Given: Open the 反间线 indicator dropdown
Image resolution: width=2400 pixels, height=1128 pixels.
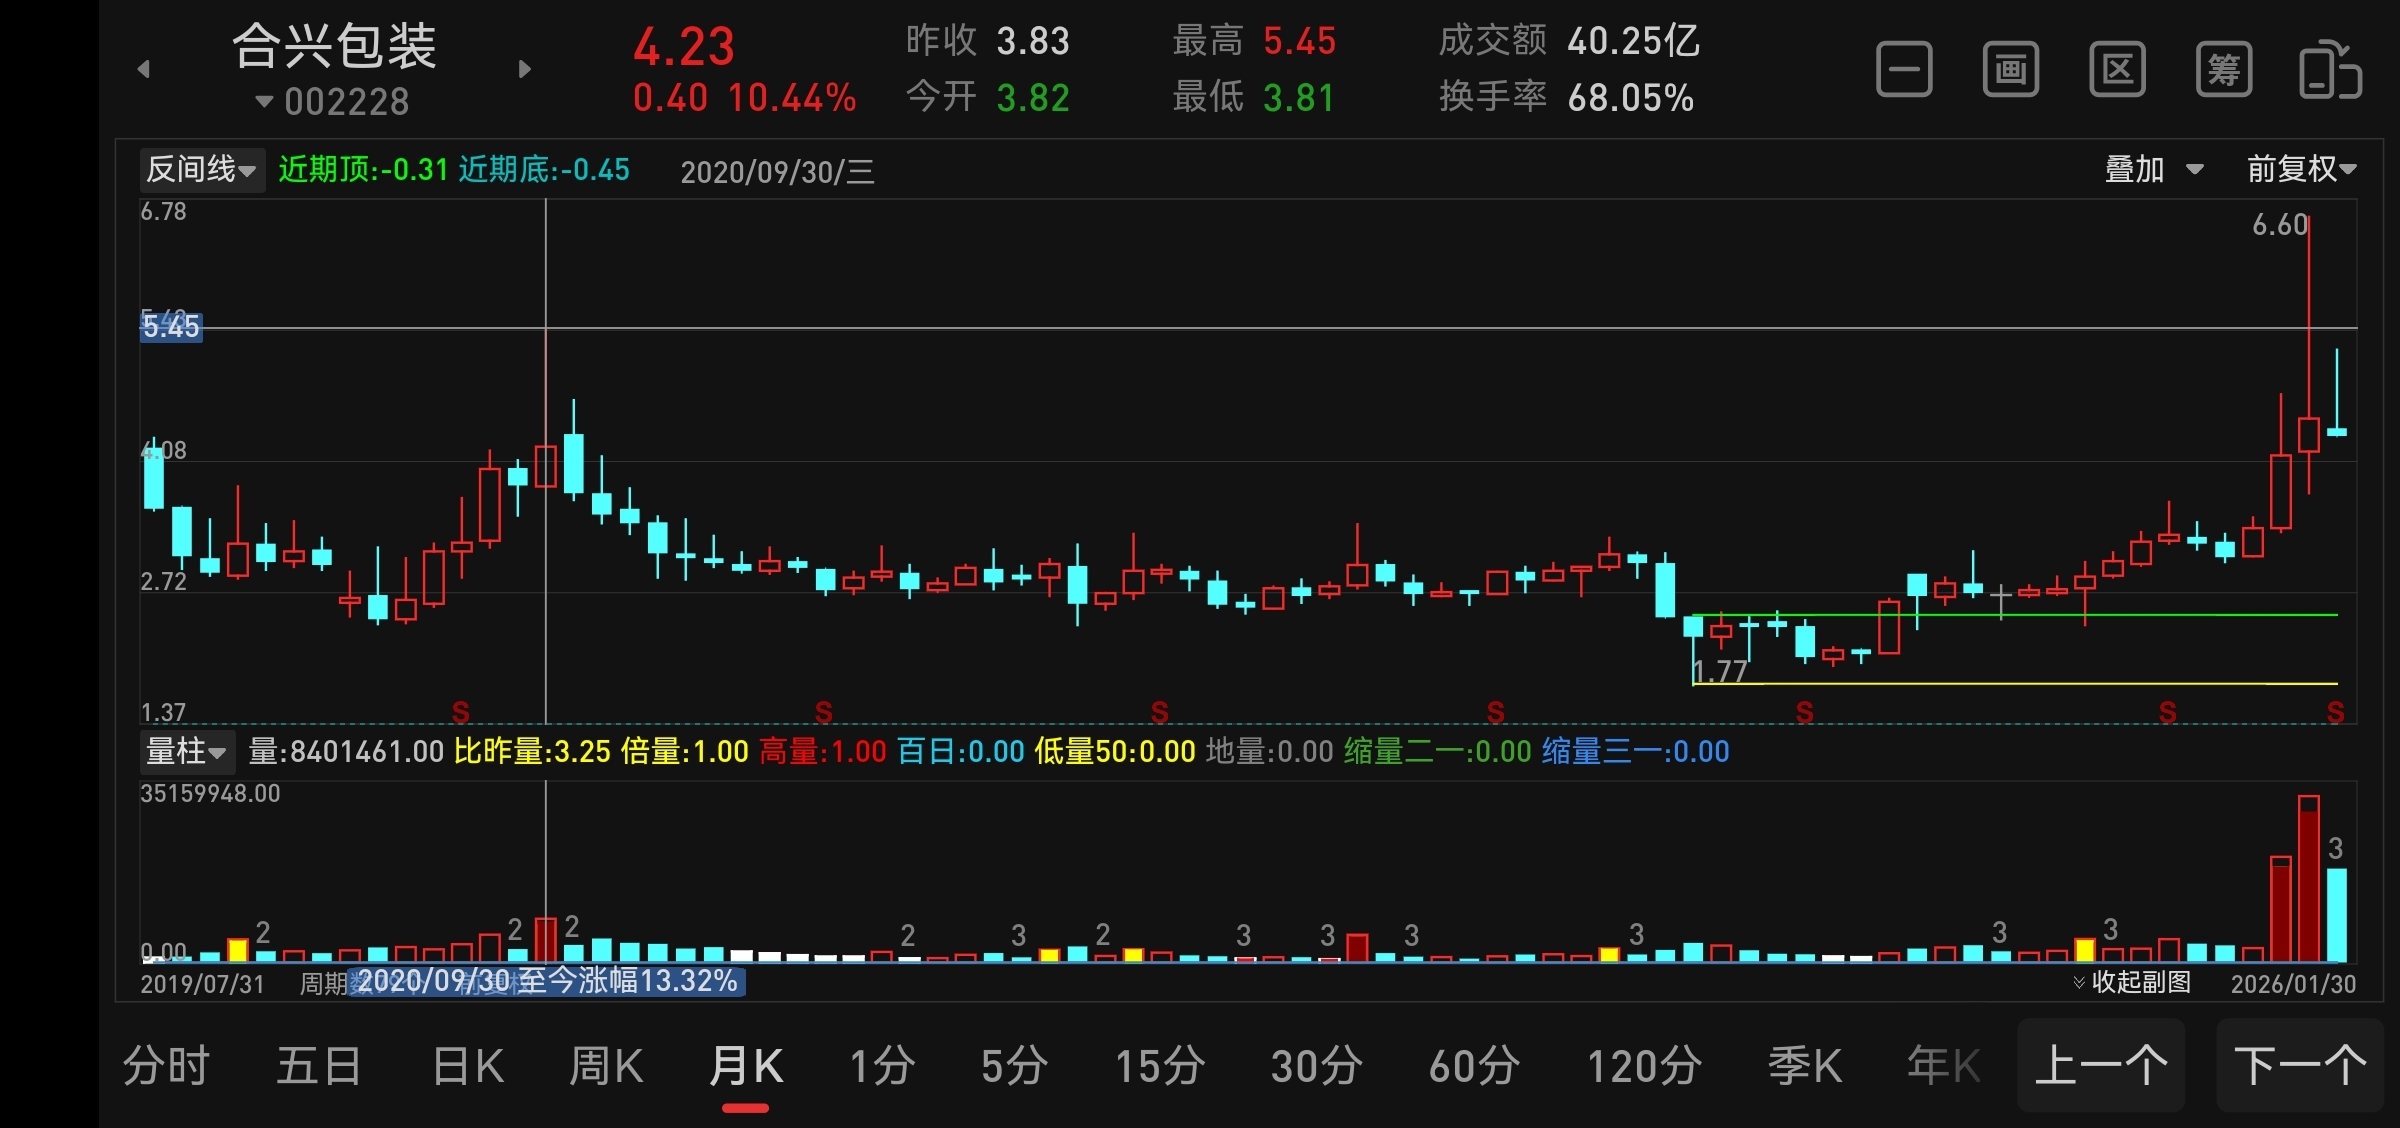Looking at the screenshot, I should point(201,170).
